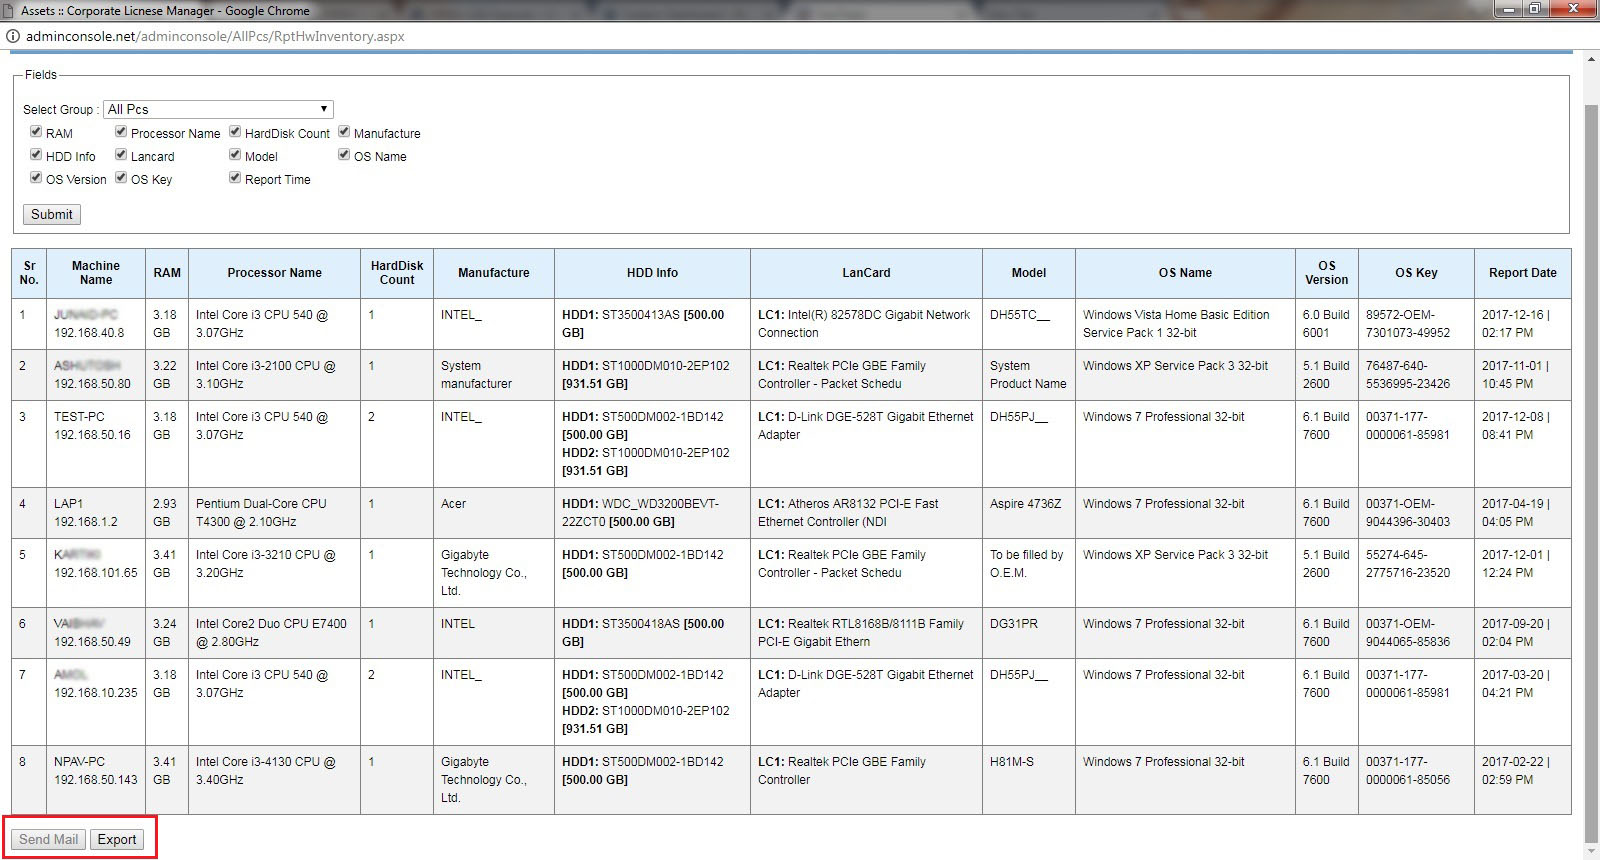Screen dimensions: 1600x860
Task: Click Intel Core2 Duo CPU E7400 cell
Action: pyautogui.click(x=274, y=633)
